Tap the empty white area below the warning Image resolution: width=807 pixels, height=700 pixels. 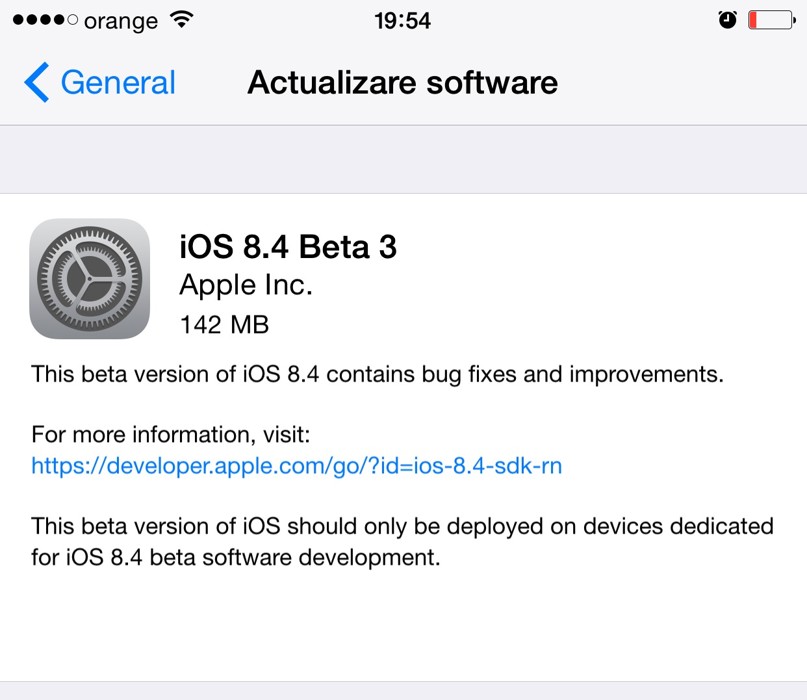tap(402, 630)
